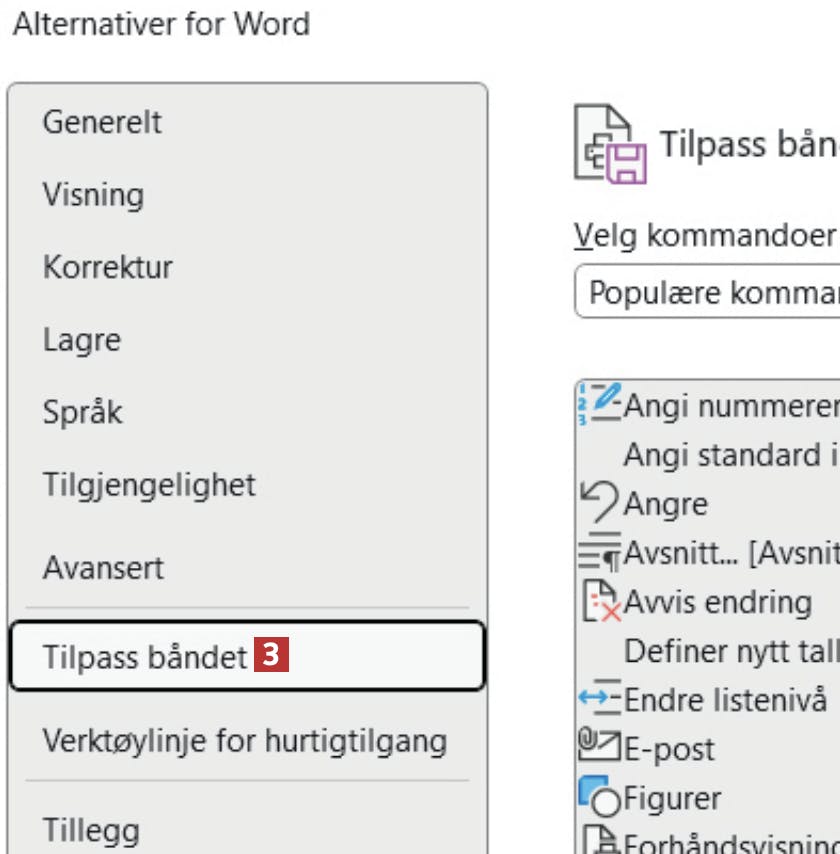
Task: Go to the Lagre category
Action: (248, 340)
